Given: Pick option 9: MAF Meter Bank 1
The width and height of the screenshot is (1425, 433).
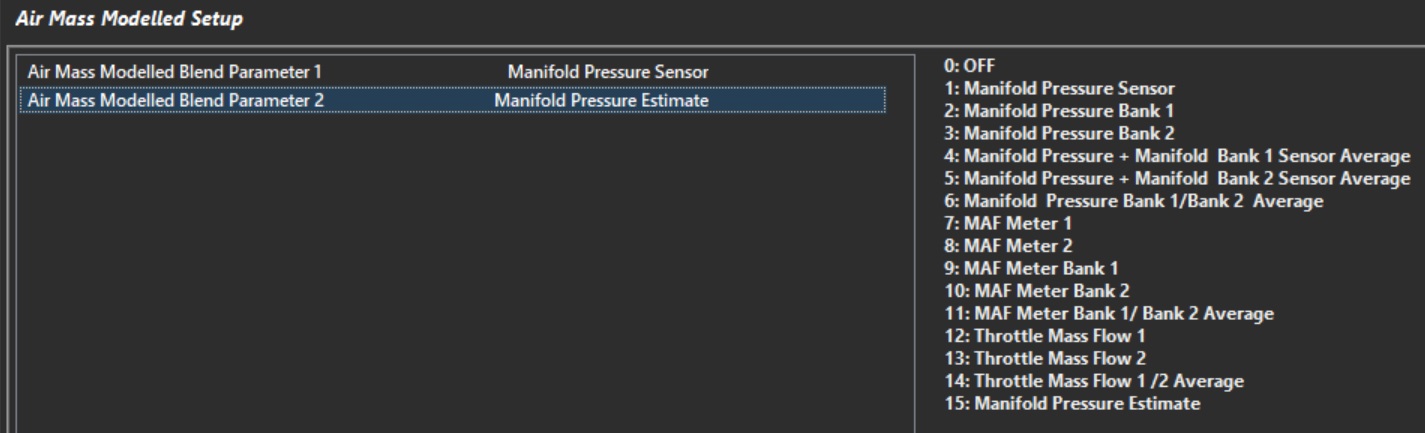Looking at the screenshot, I should click(1031, 268).
